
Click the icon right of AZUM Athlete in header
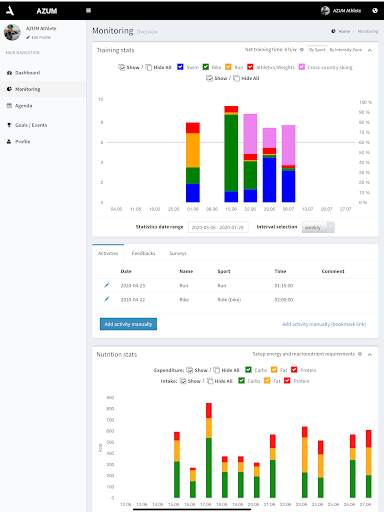point(375,11)
